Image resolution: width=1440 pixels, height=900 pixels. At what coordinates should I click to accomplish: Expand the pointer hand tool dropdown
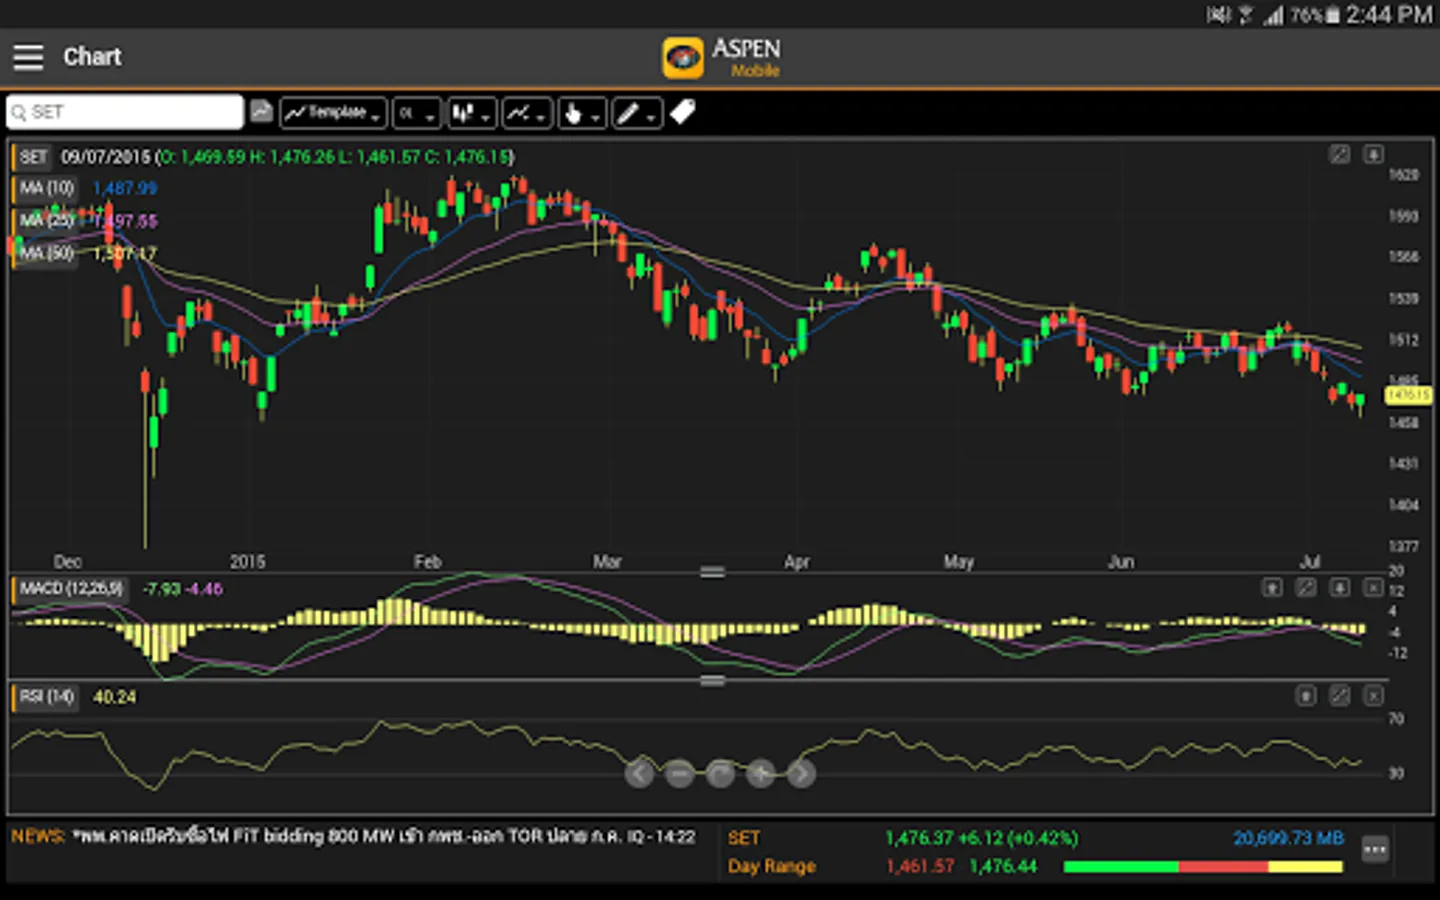(581, 113)
